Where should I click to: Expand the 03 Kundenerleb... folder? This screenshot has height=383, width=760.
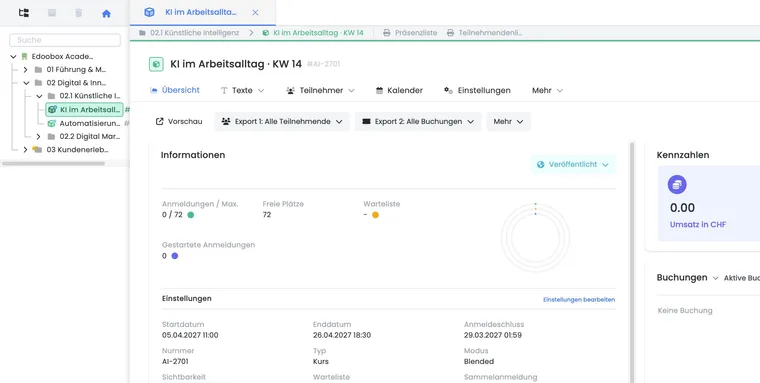(25, 150)
